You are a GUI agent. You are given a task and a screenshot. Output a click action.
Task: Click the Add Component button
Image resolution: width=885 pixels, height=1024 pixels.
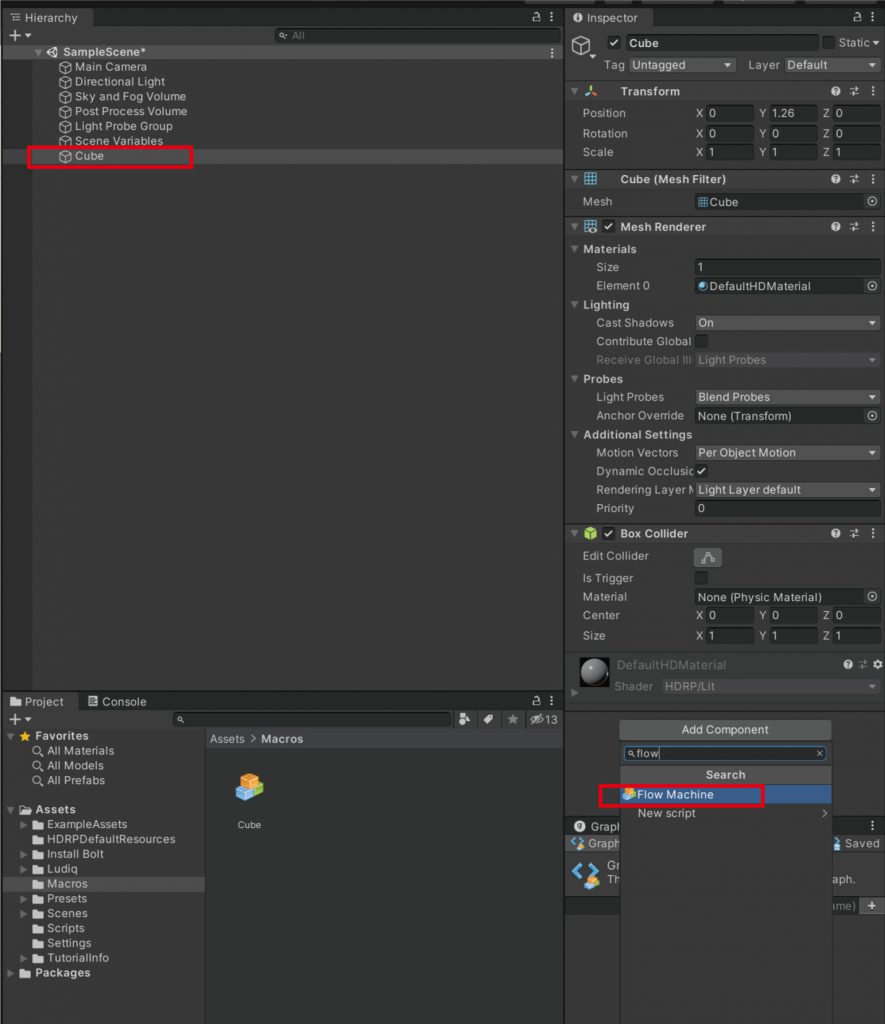pyautogui.click(x=725, y=730)
